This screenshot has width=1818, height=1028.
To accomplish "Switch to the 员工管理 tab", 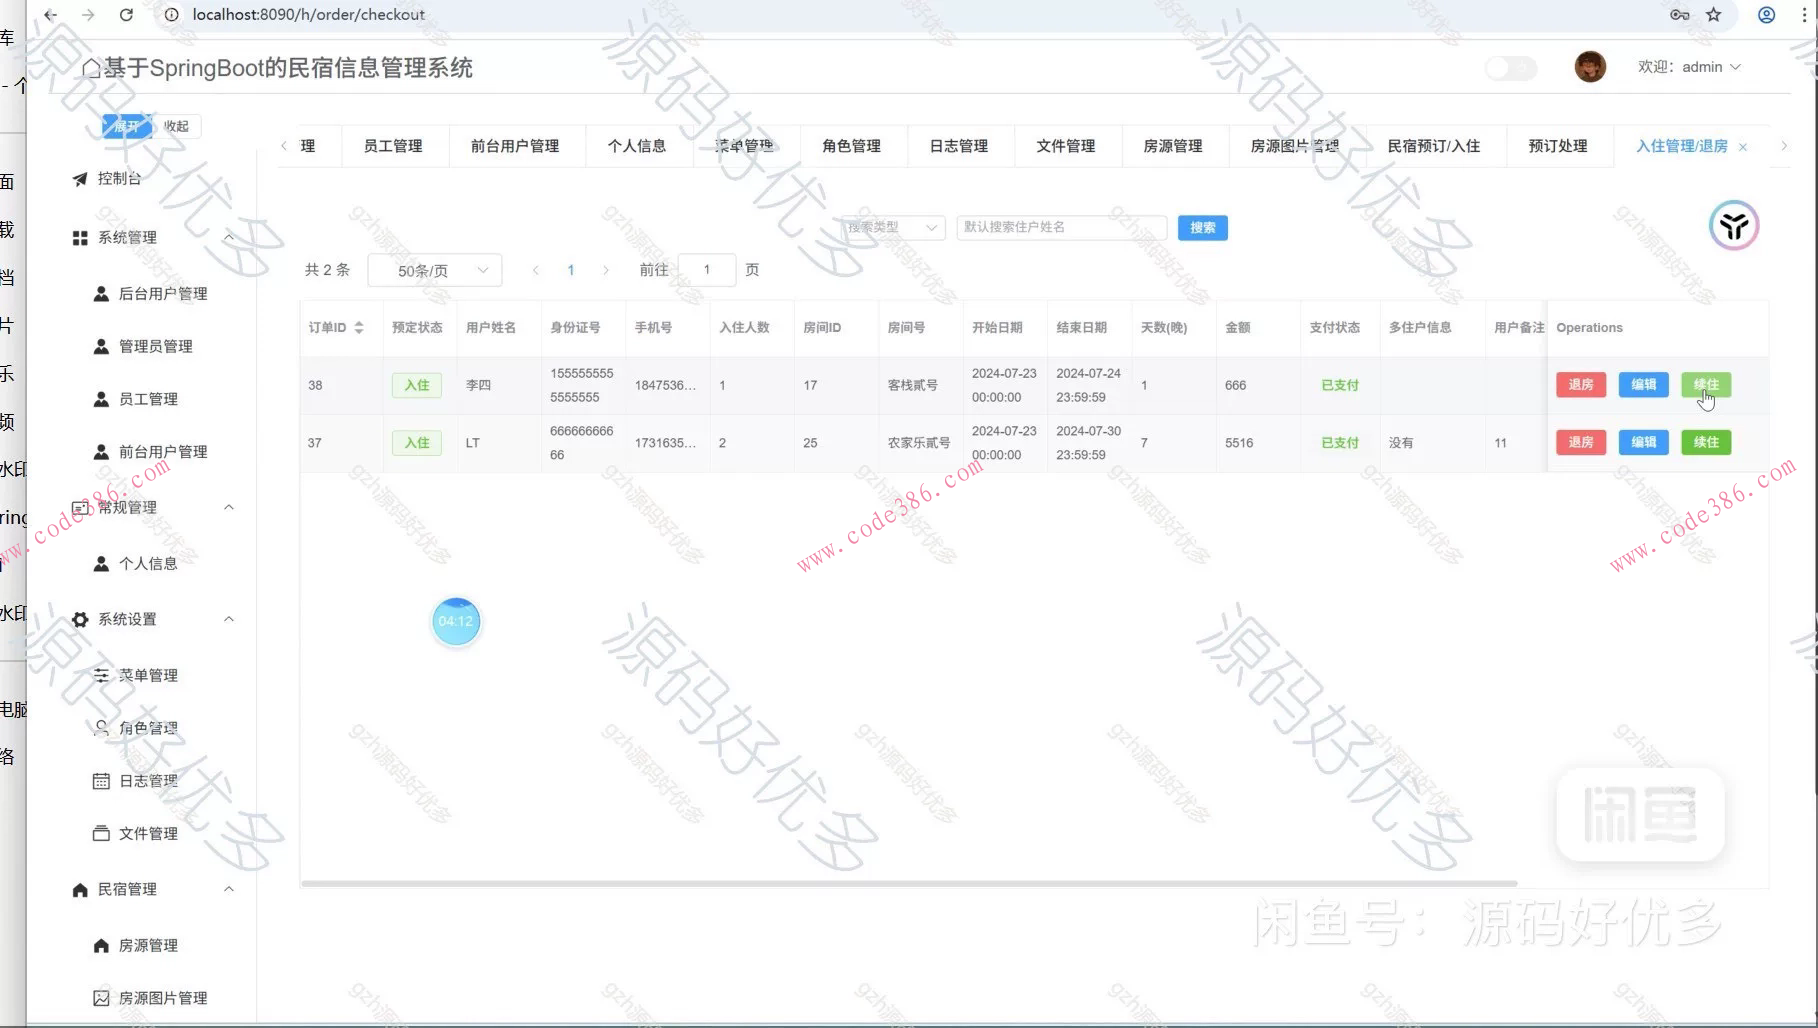I will click(x=393, y=146).
